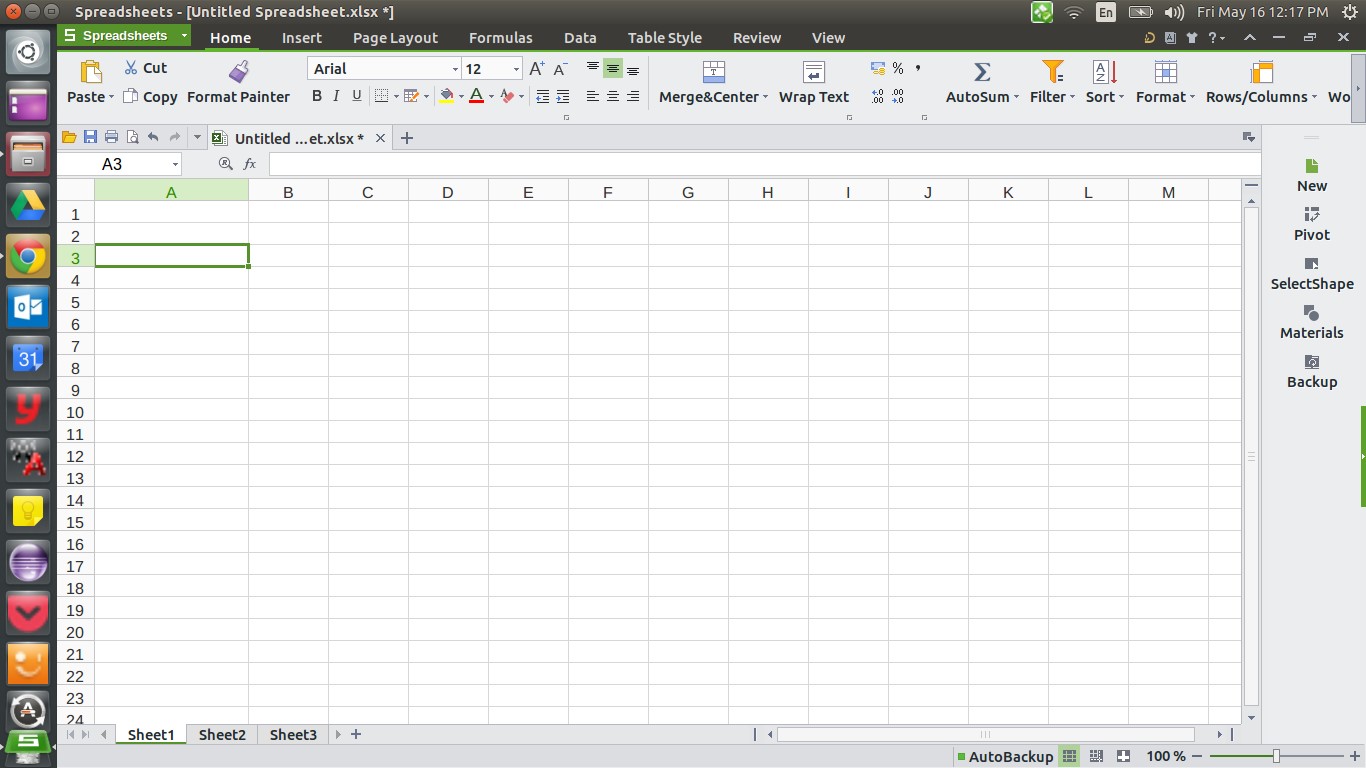This screenshot has height=768, width=1366.
Task: Toggle underline formatting
Action: pos(357,96)
